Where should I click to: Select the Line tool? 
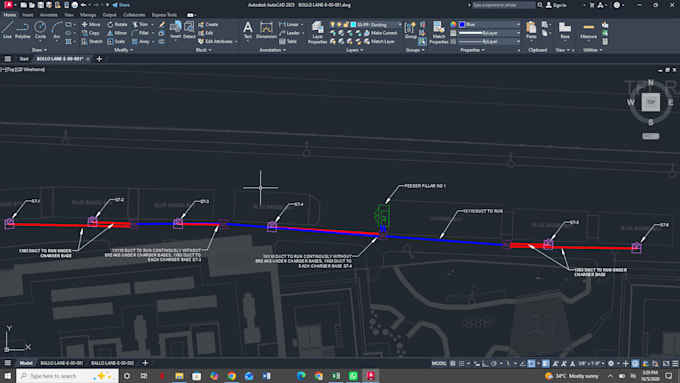coord(7,30)
